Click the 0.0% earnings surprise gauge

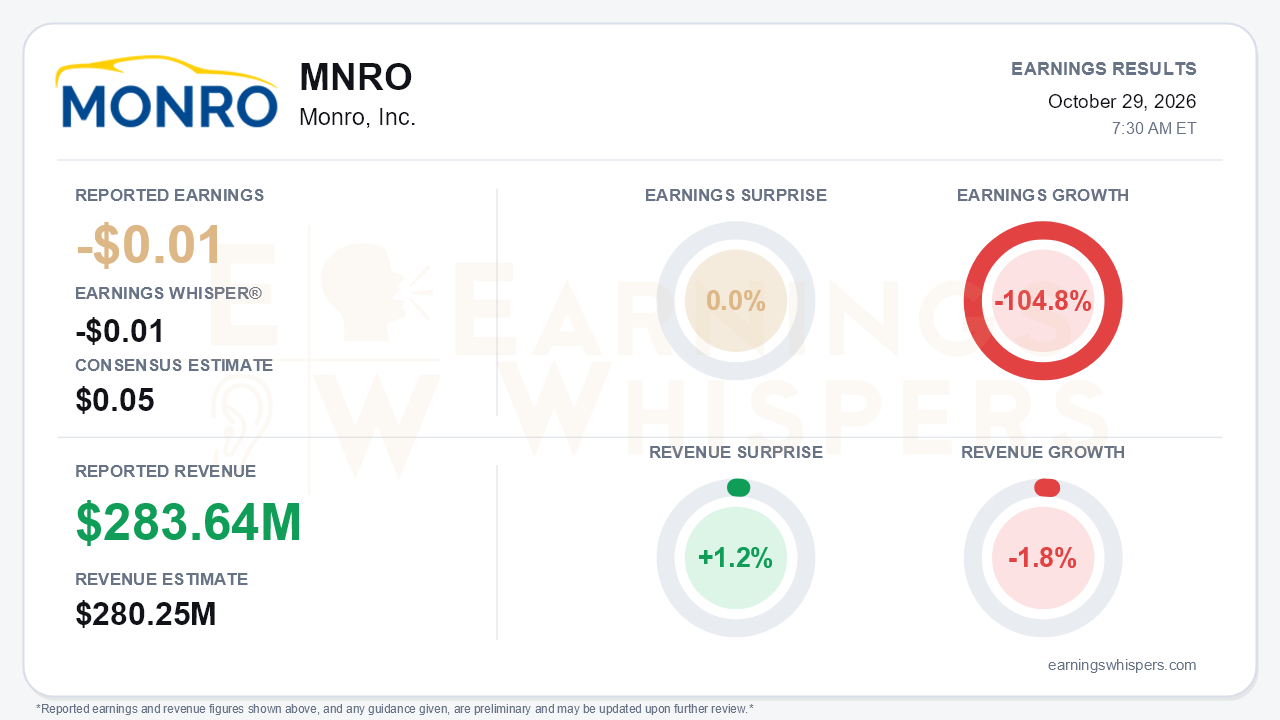point(736,301)
